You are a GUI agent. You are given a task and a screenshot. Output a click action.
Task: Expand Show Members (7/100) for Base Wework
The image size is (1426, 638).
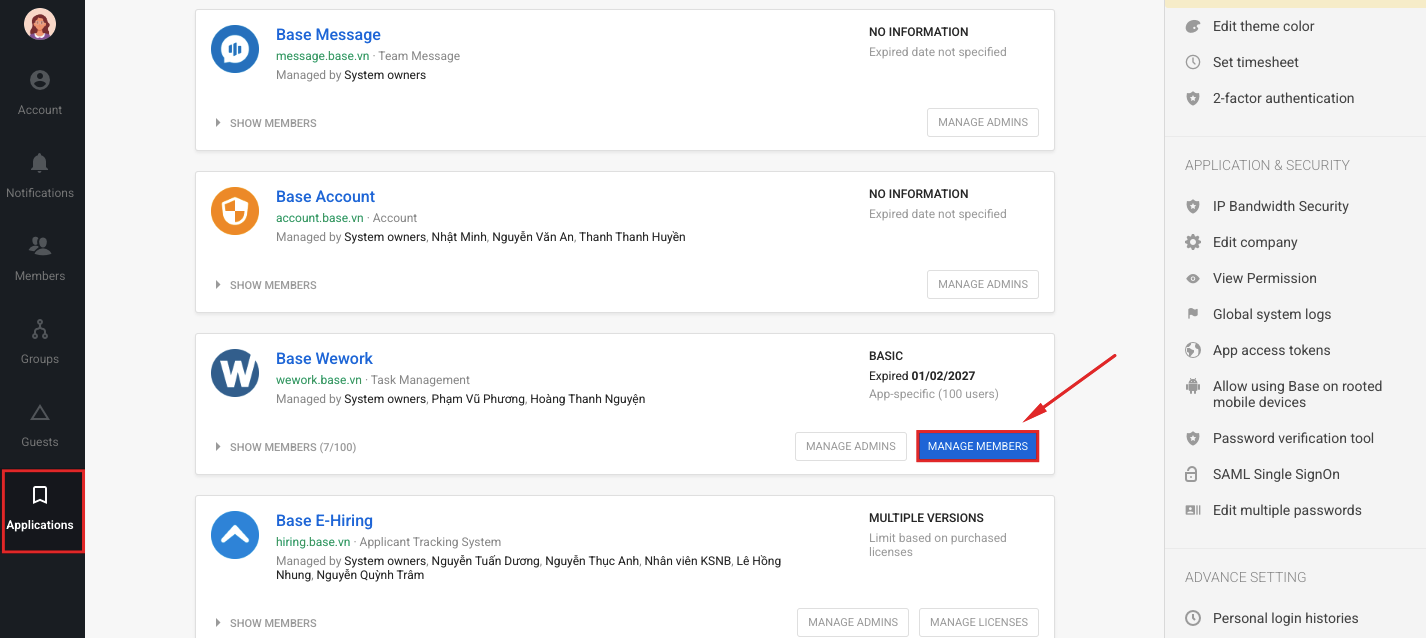point(286,447)
